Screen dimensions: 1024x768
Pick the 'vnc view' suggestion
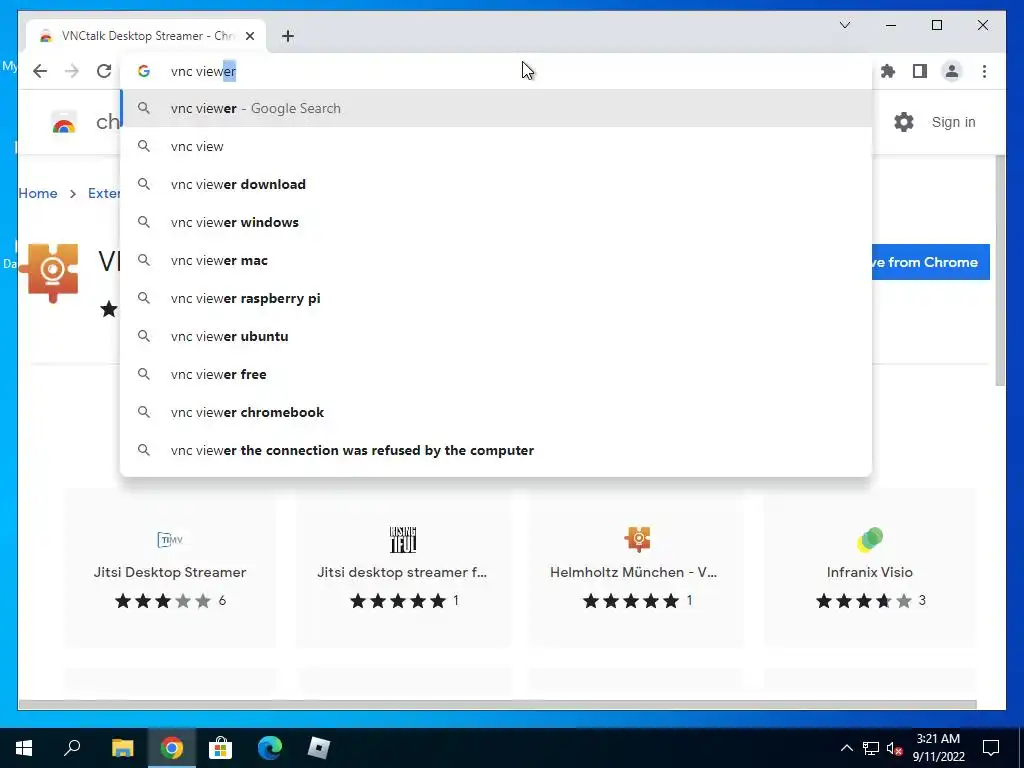[496, 146]
